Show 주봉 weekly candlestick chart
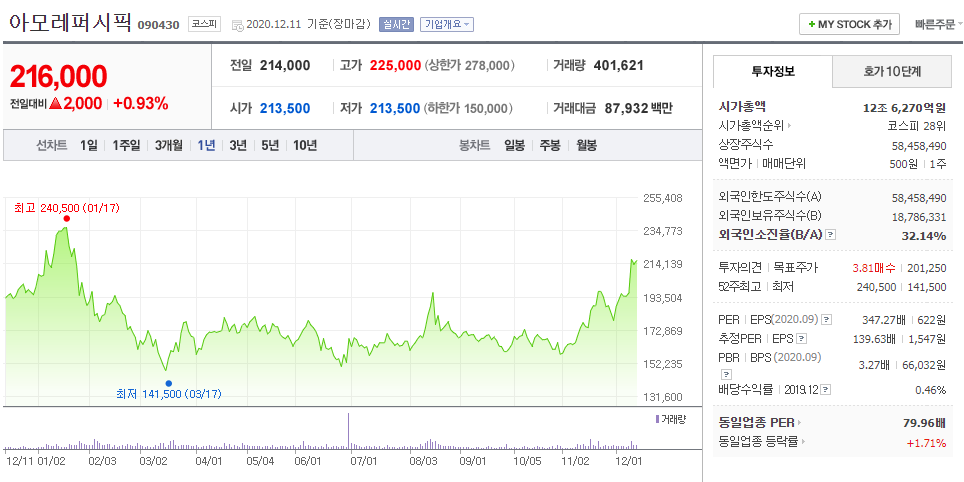 pos(550,146)
